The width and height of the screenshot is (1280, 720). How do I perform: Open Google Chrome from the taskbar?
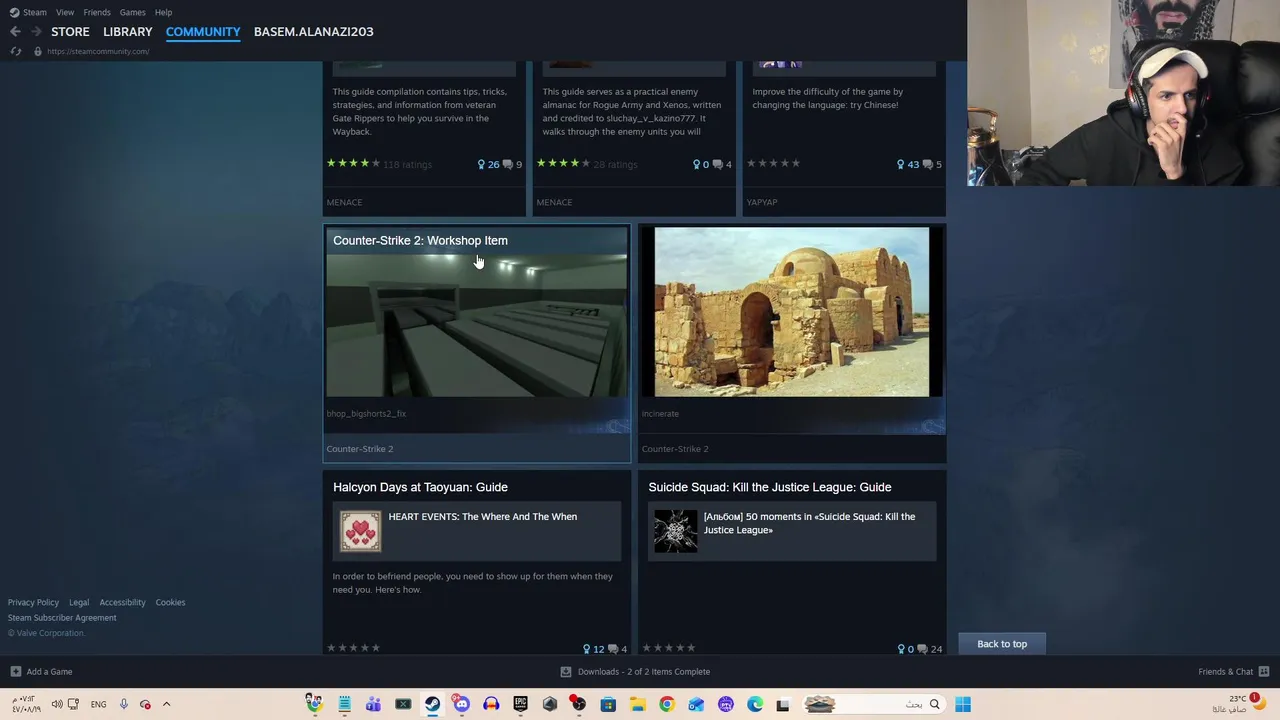(667, 704)
